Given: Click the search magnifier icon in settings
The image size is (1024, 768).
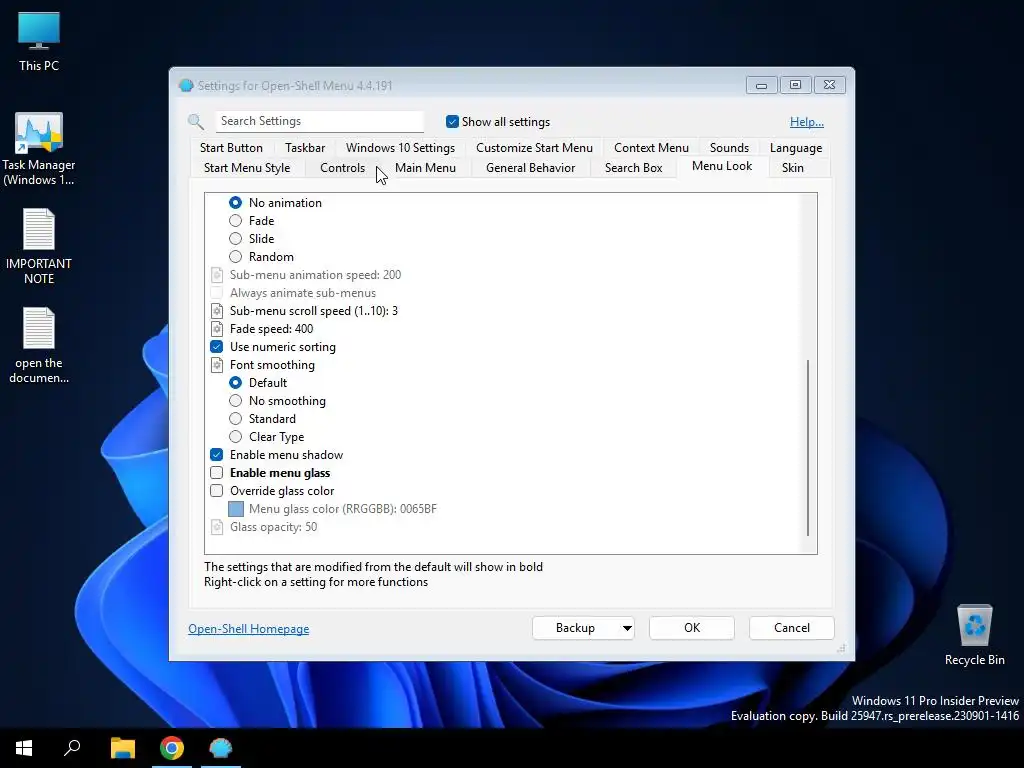Looking at the screenshot, I should [x=195, y=121].
